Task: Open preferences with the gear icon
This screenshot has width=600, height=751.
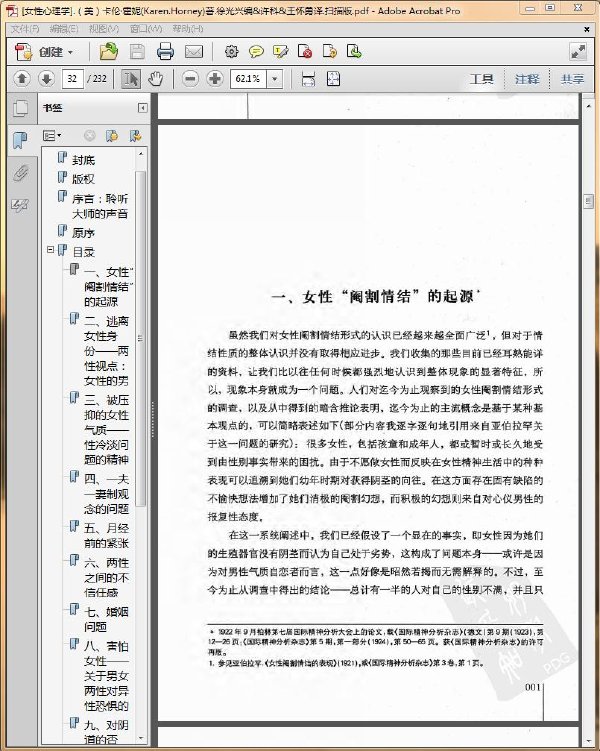Action: tap(231, 51)
